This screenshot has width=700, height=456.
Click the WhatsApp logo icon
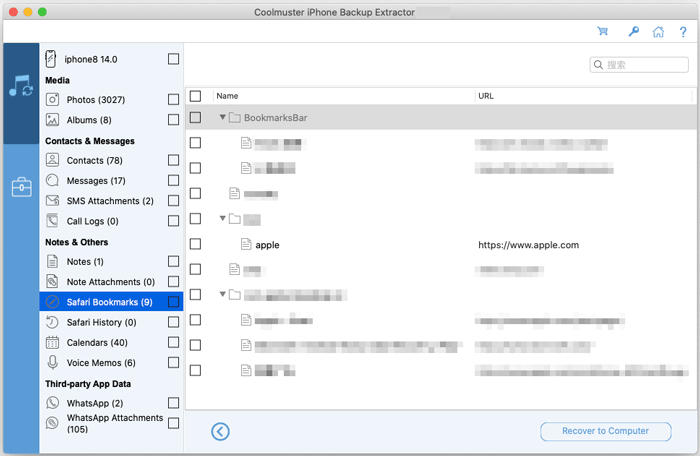pos(53,403)
